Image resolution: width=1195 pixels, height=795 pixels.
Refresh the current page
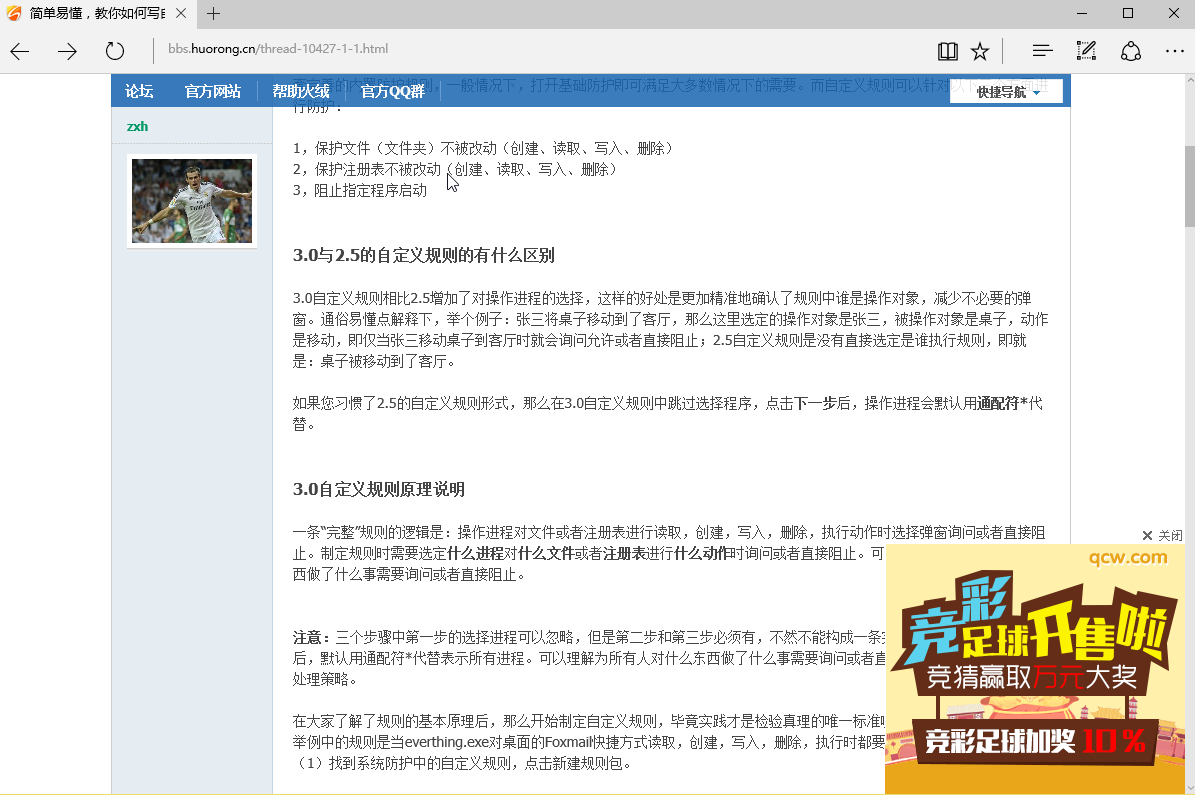[x=114, y=50]
